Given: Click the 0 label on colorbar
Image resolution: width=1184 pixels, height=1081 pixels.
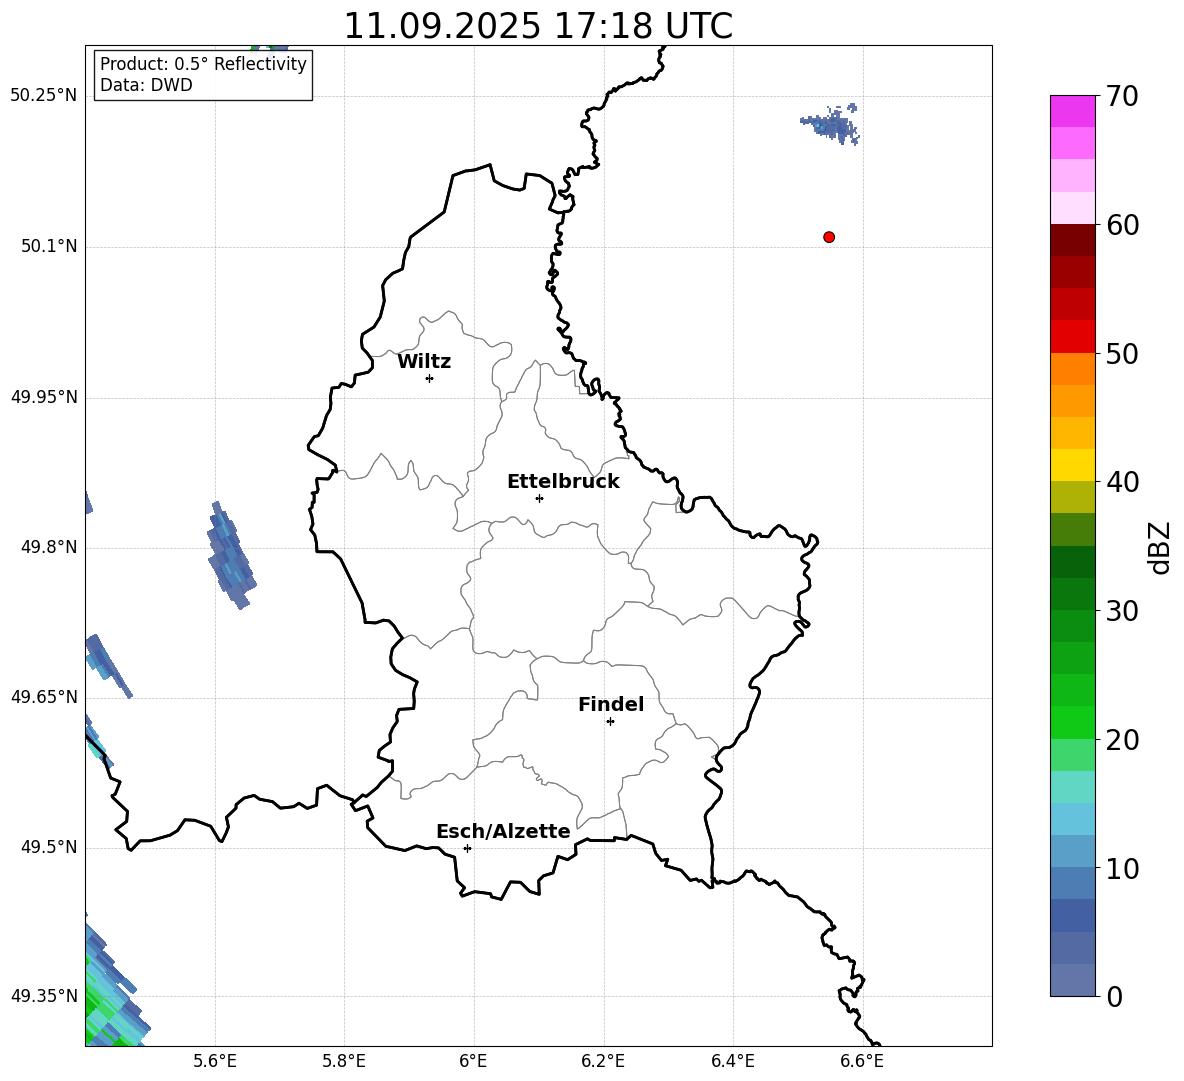Looking at the screenshot, I should click(1115, 996).
